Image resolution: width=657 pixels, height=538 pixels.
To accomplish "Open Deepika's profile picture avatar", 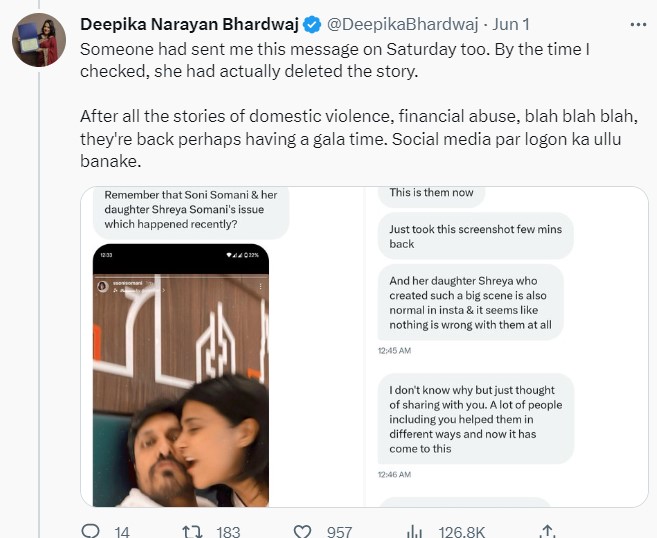I will click(38, 40).
